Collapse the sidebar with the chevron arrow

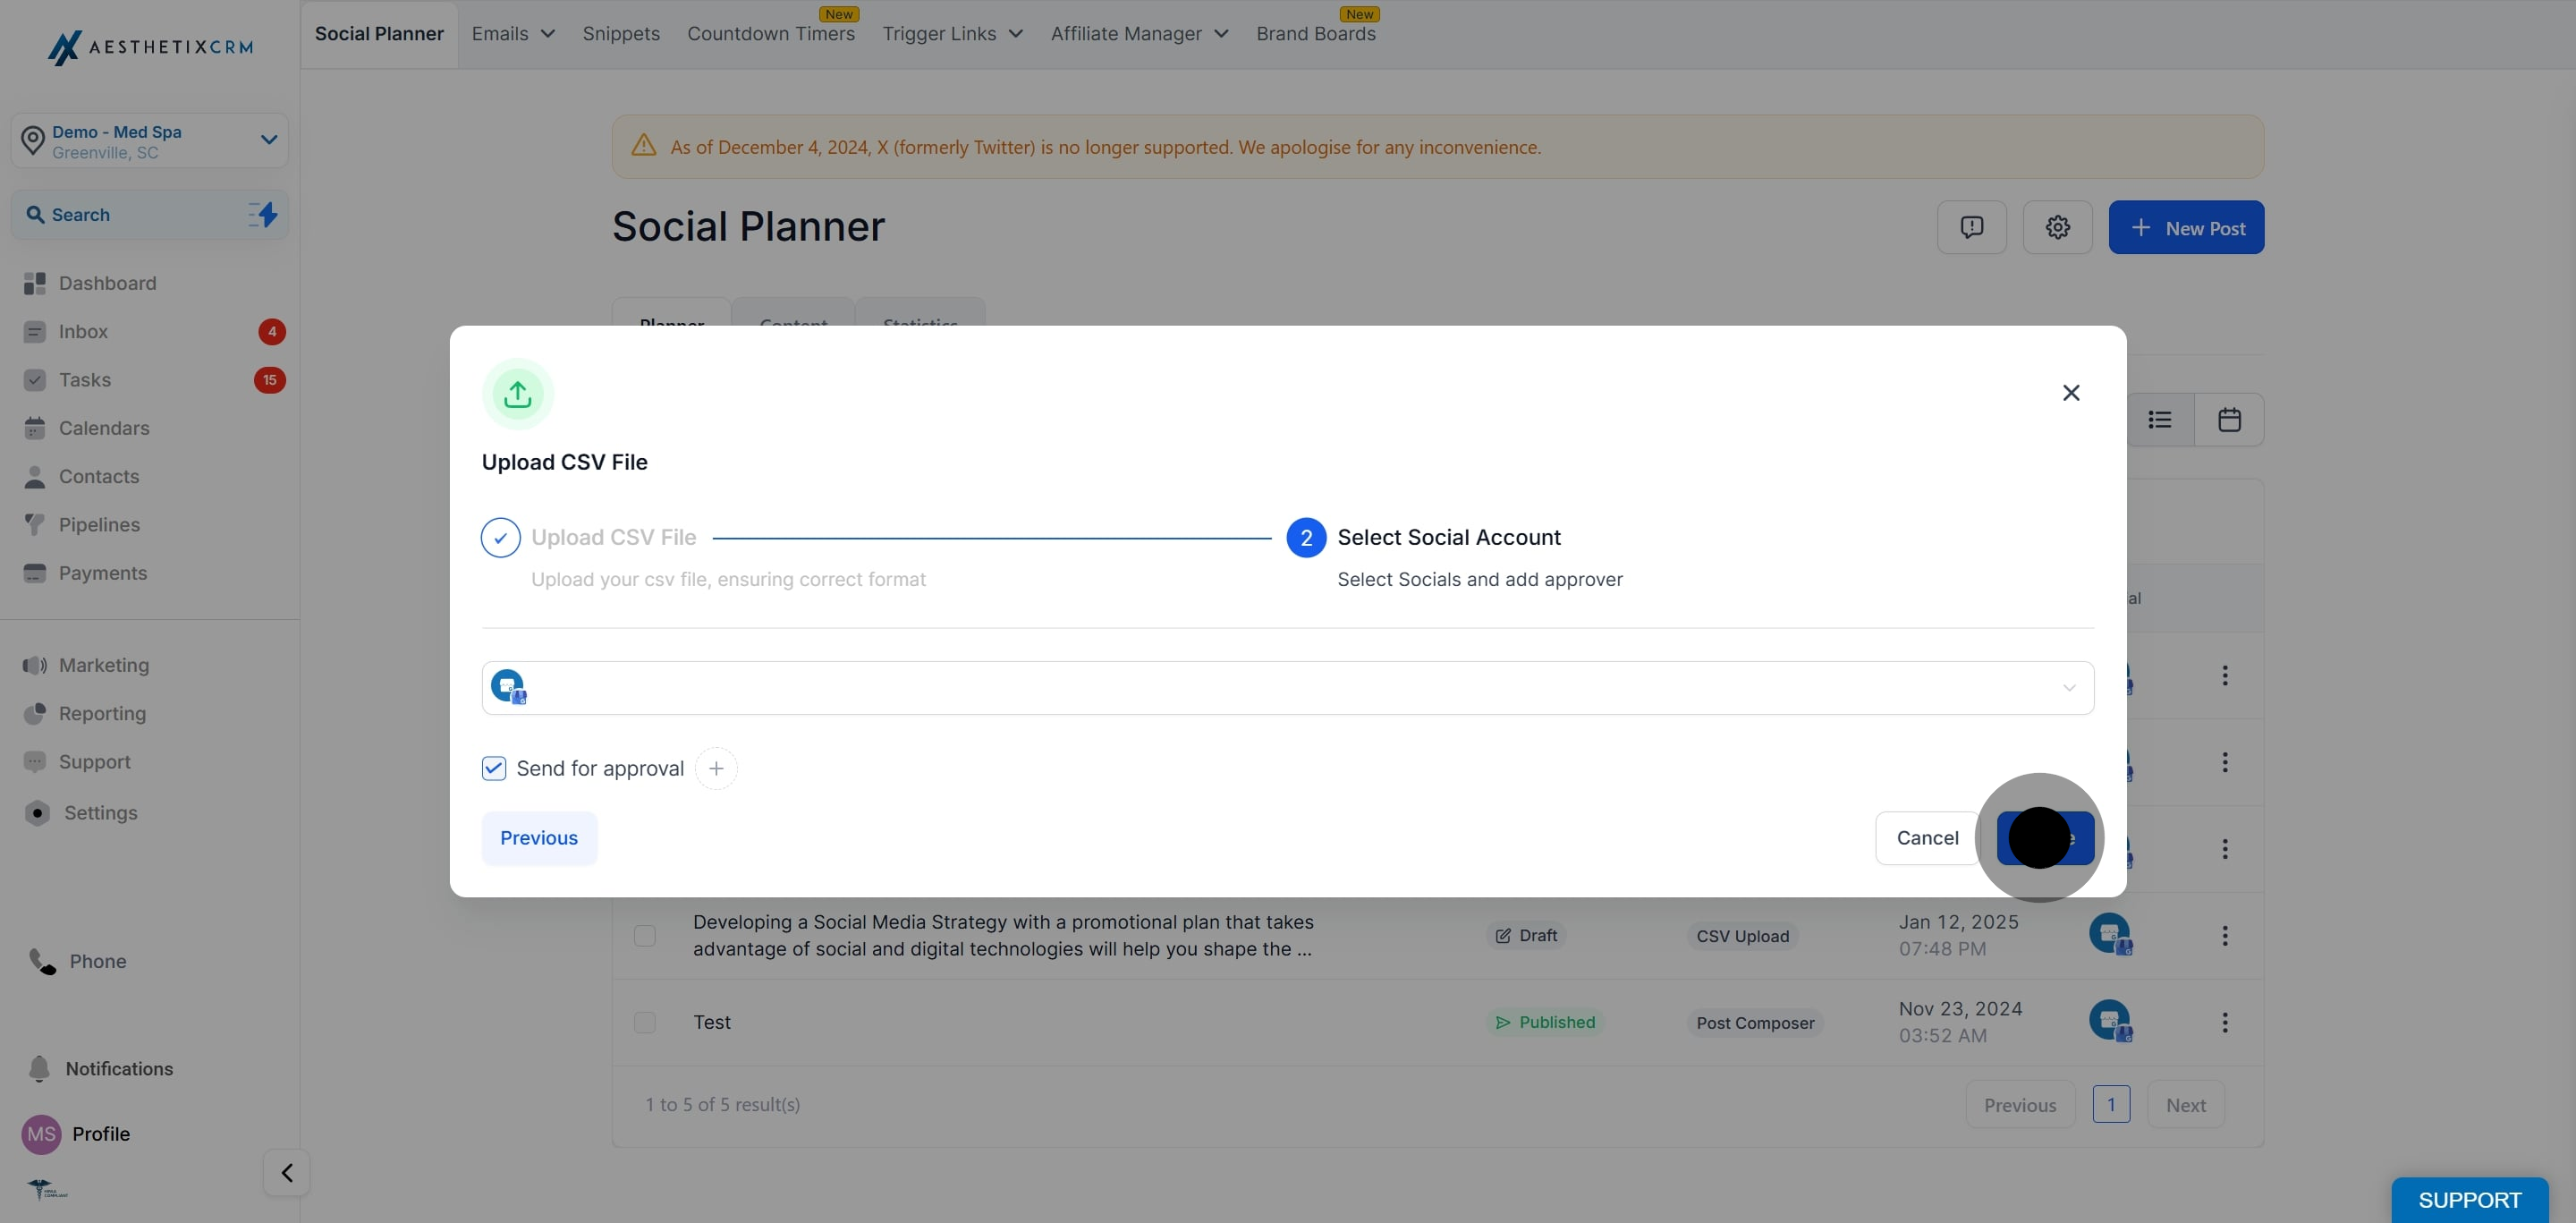[x=287, y=1172]
